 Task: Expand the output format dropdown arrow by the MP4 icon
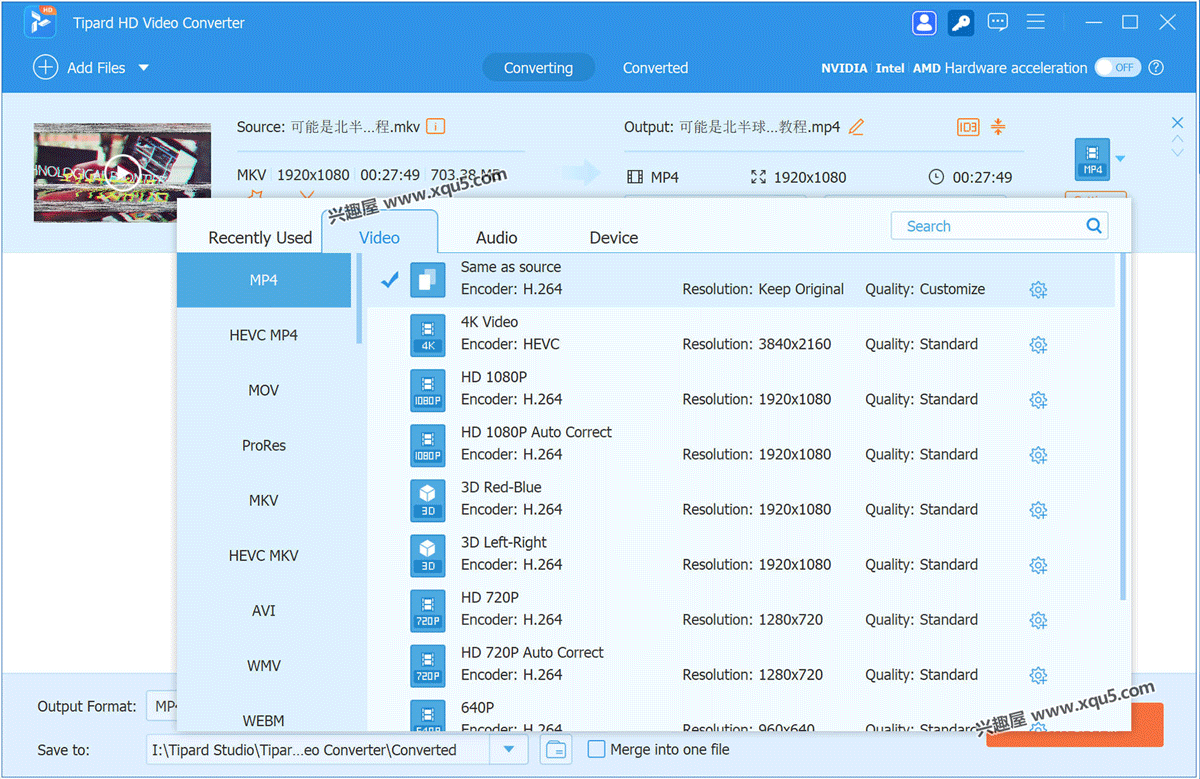(1121, 159)
